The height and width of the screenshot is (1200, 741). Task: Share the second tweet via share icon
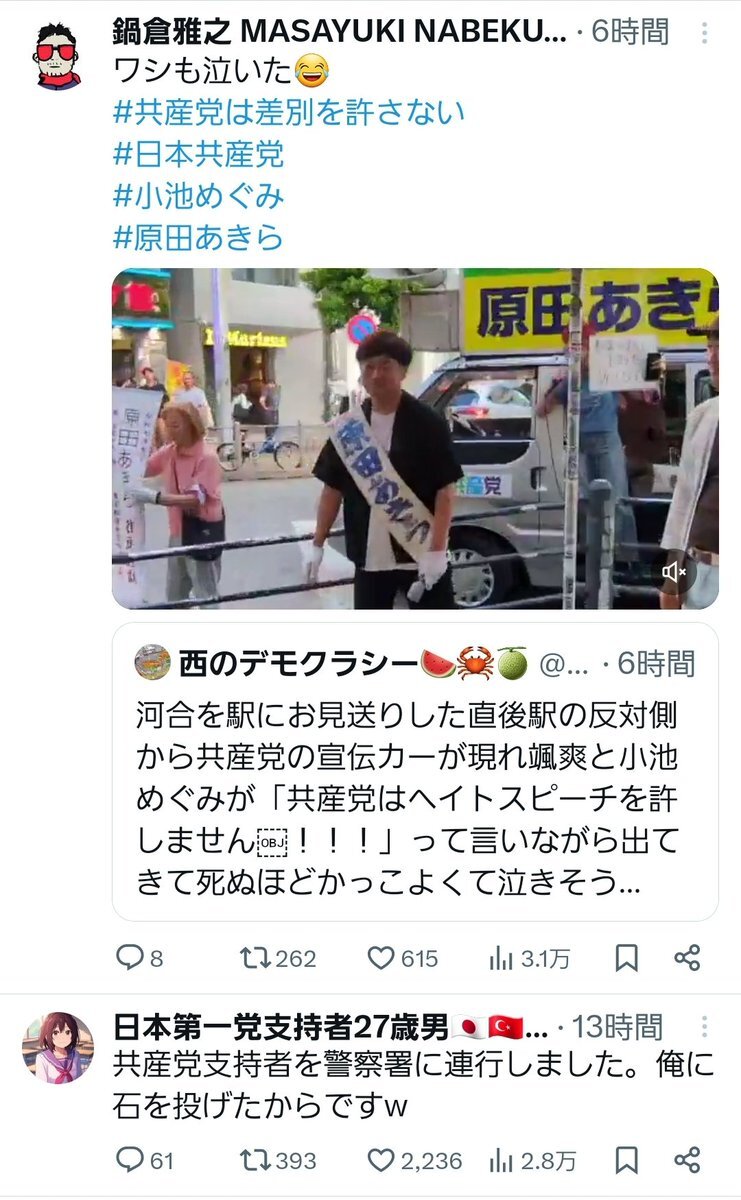pyautogui.click(x=687, y=1160)
